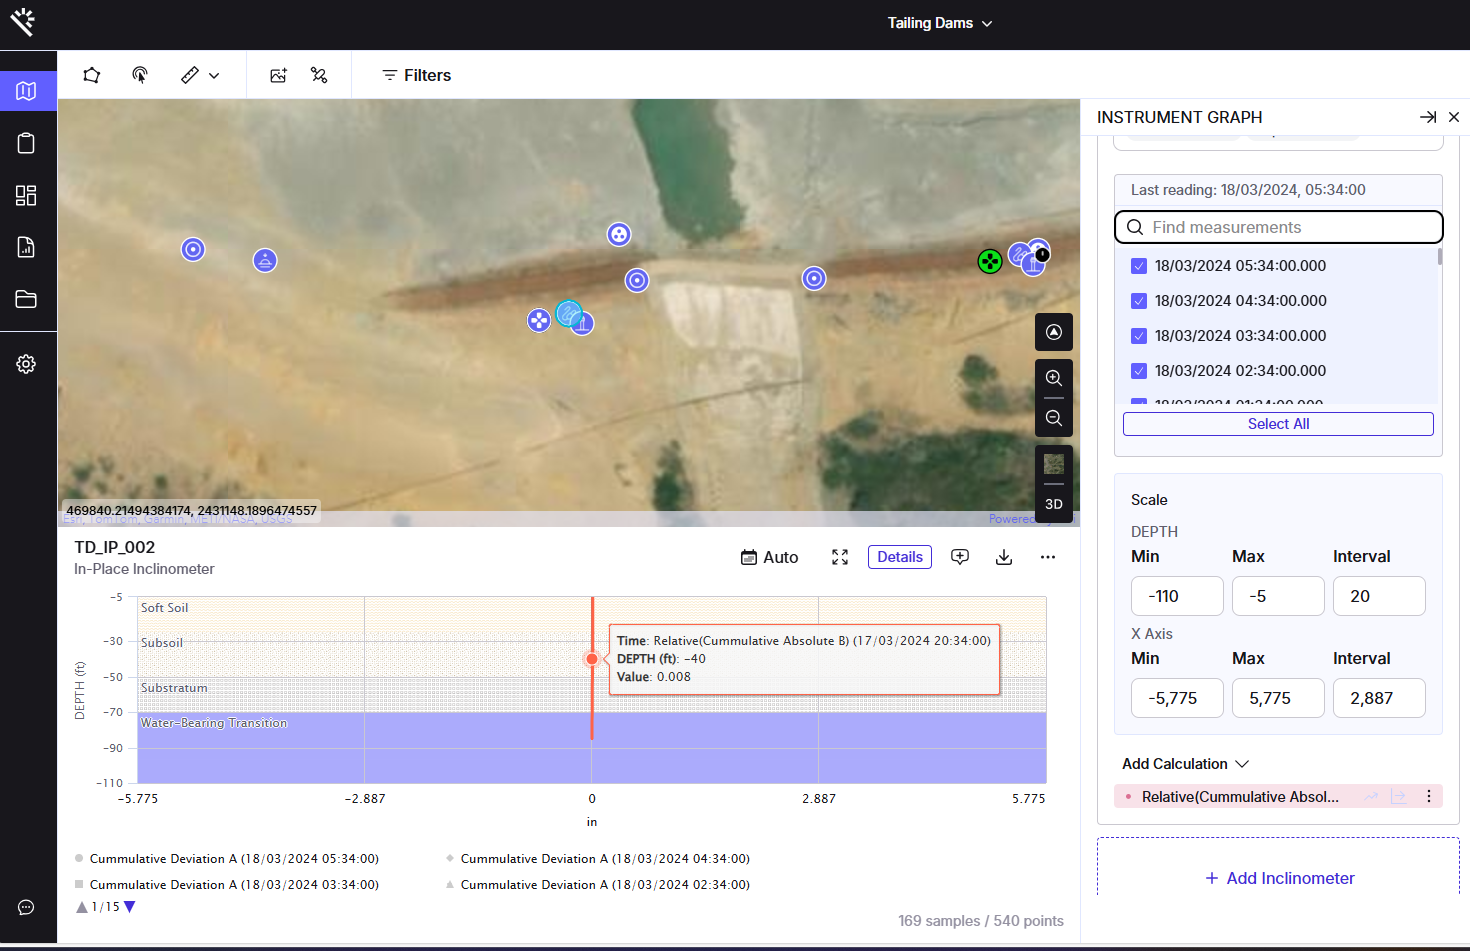Screen dimensions: 1470x951
Task: Zoom in on the map
Action: [1053, 378]
